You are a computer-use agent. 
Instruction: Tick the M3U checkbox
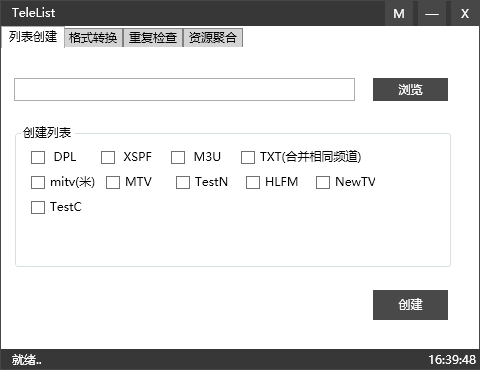pos(178,157)
